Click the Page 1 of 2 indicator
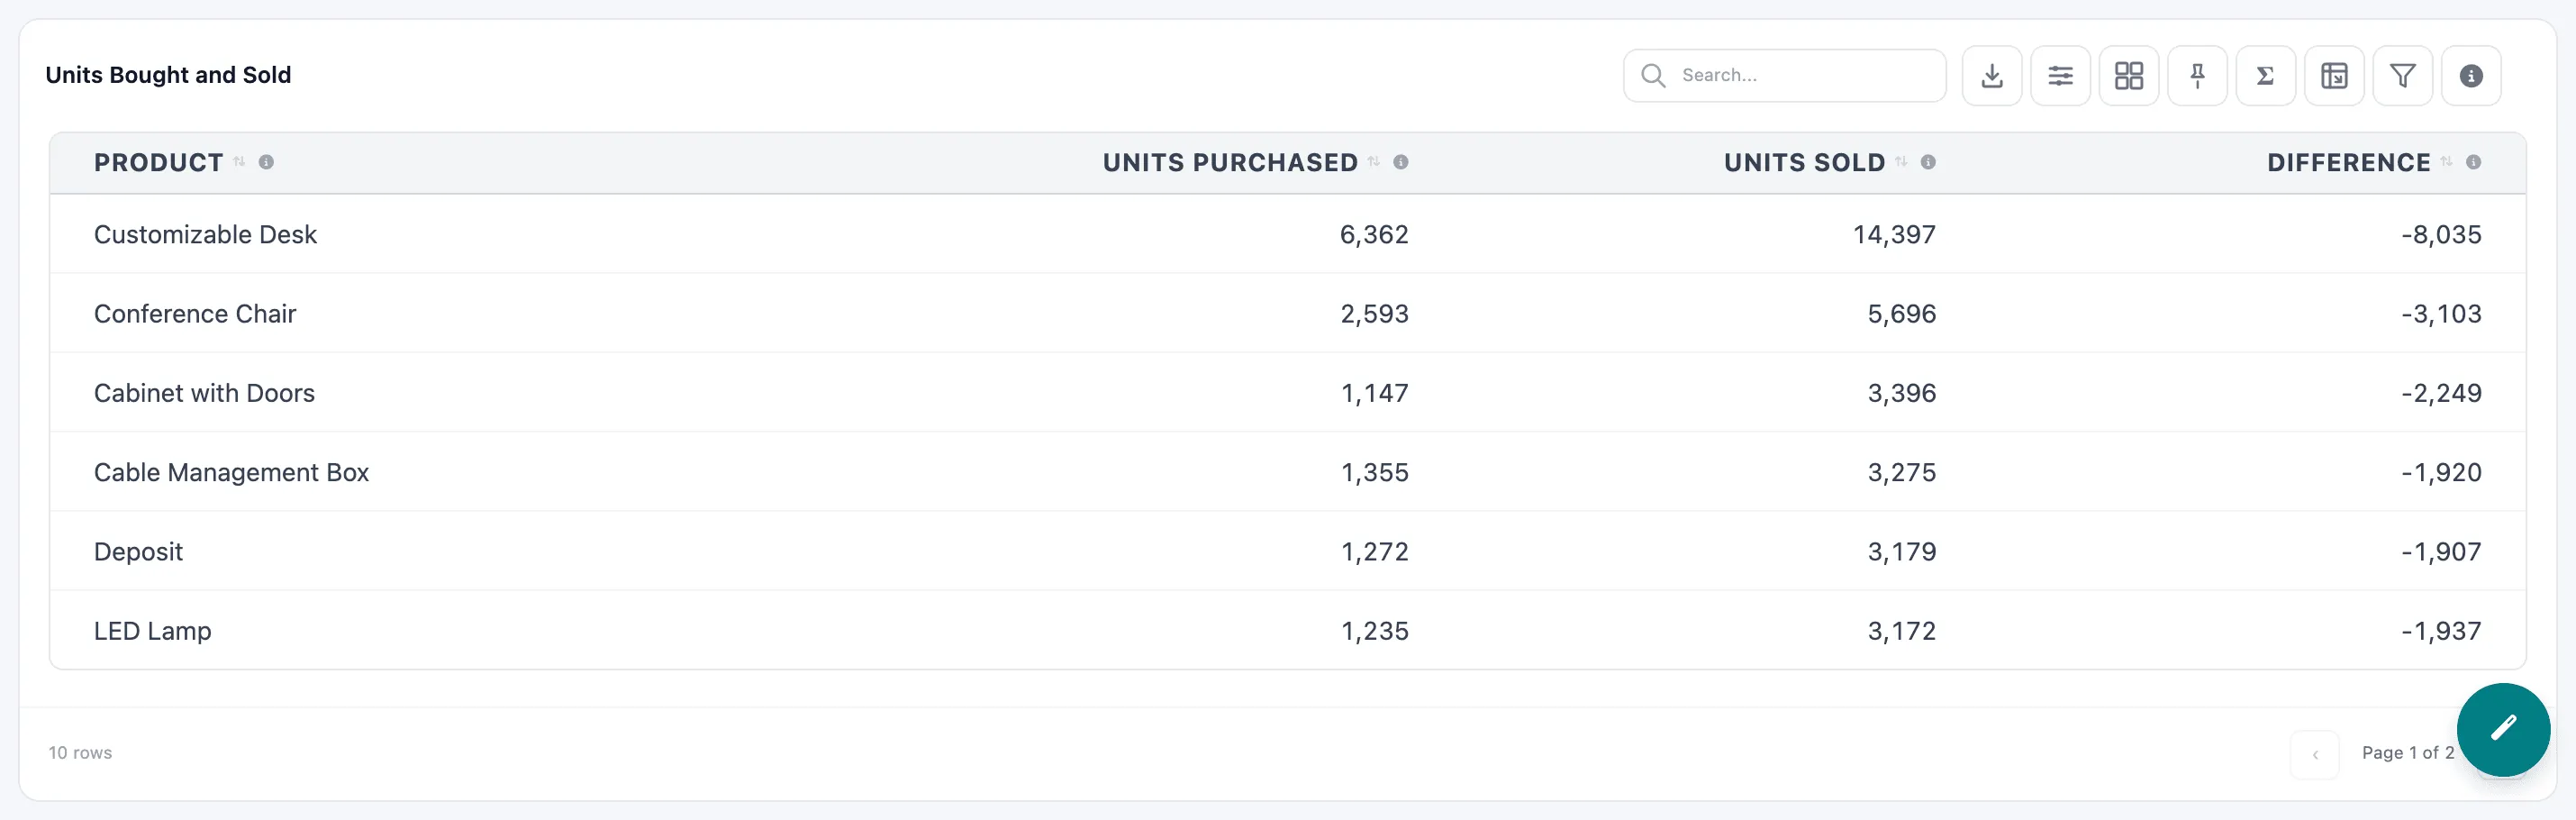 (x=2407, y=753)
